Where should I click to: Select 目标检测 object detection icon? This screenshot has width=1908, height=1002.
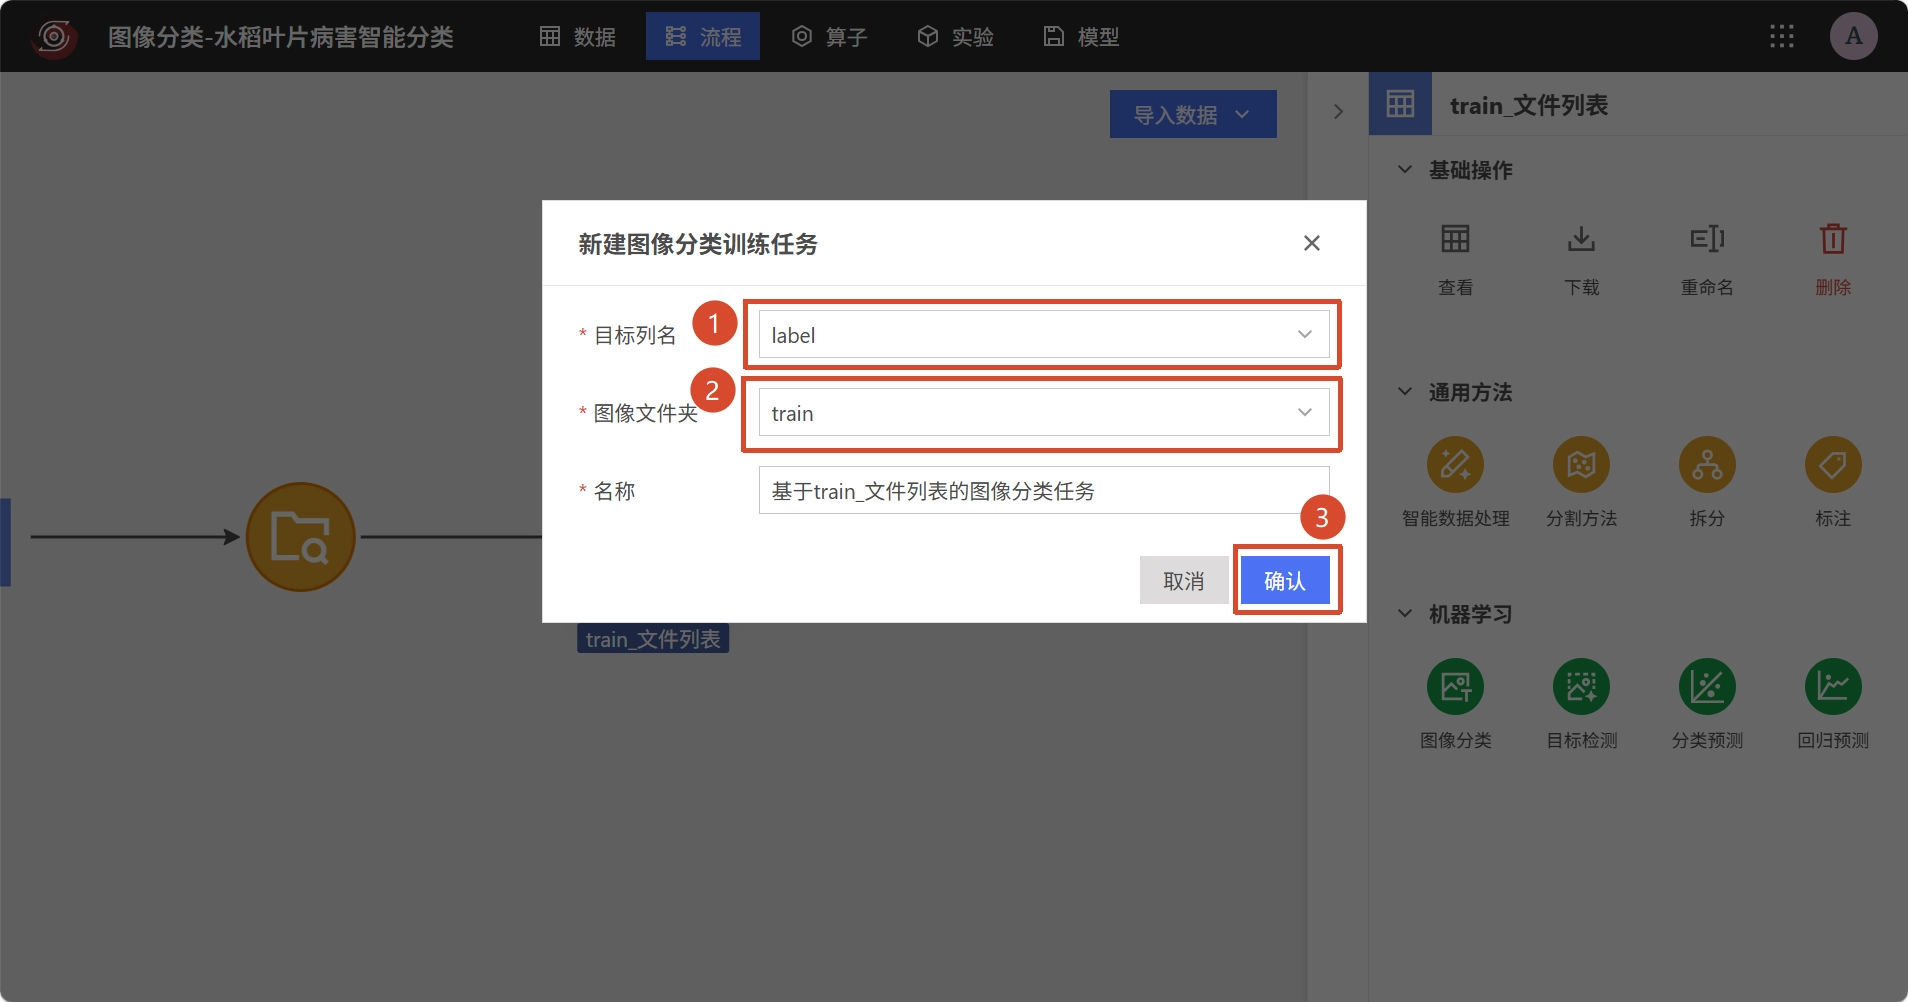click(x=1581, y=687)
